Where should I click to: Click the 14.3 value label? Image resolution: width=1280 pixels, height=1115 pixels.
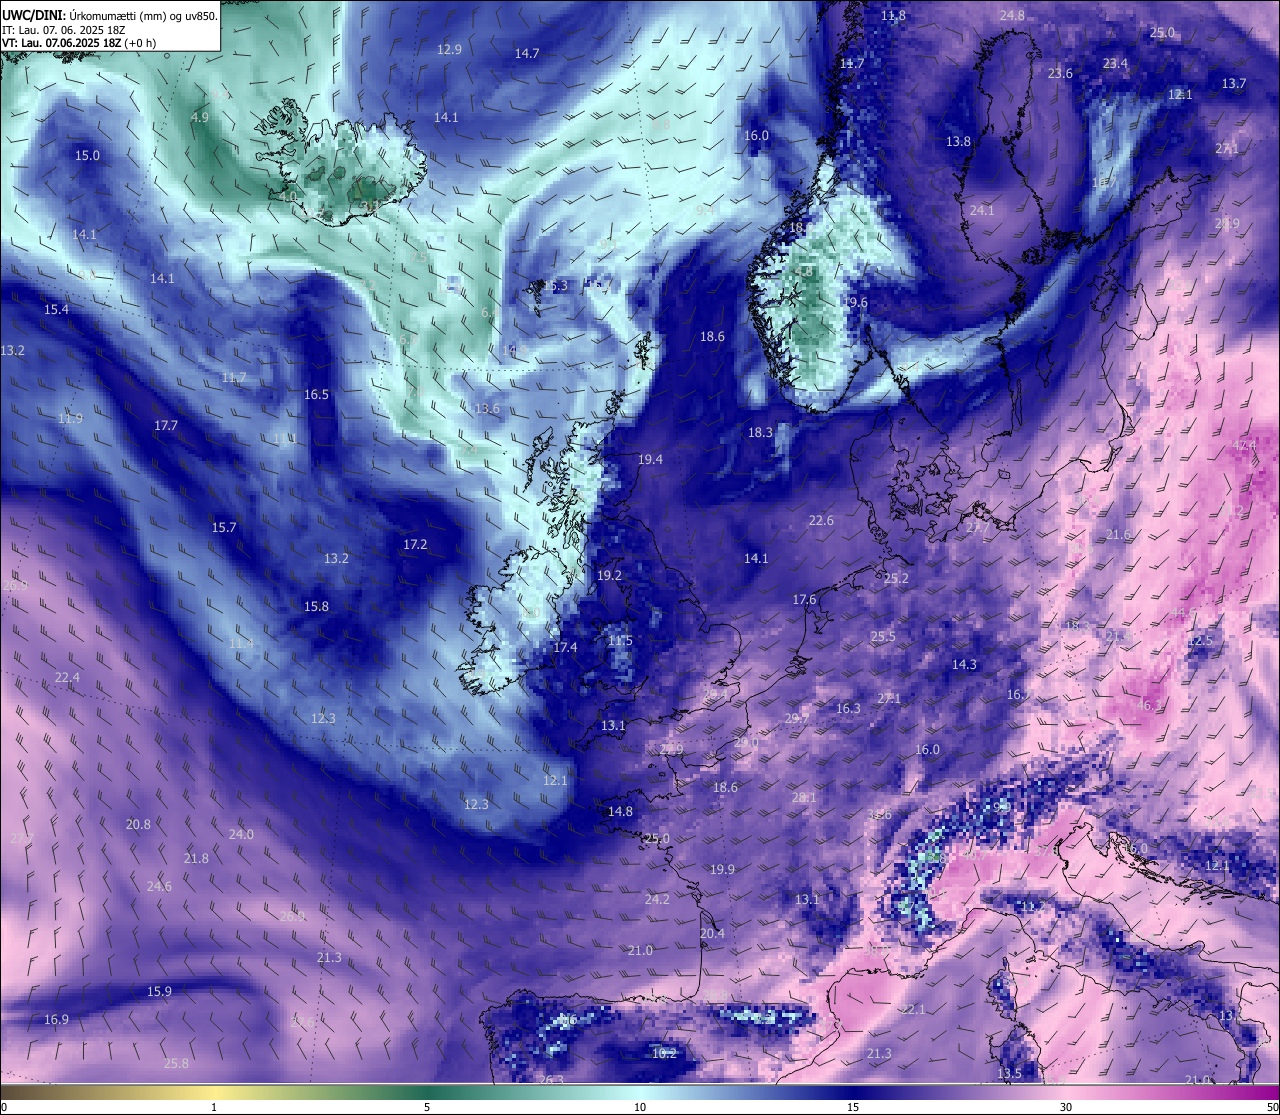[x=964, y=665]
